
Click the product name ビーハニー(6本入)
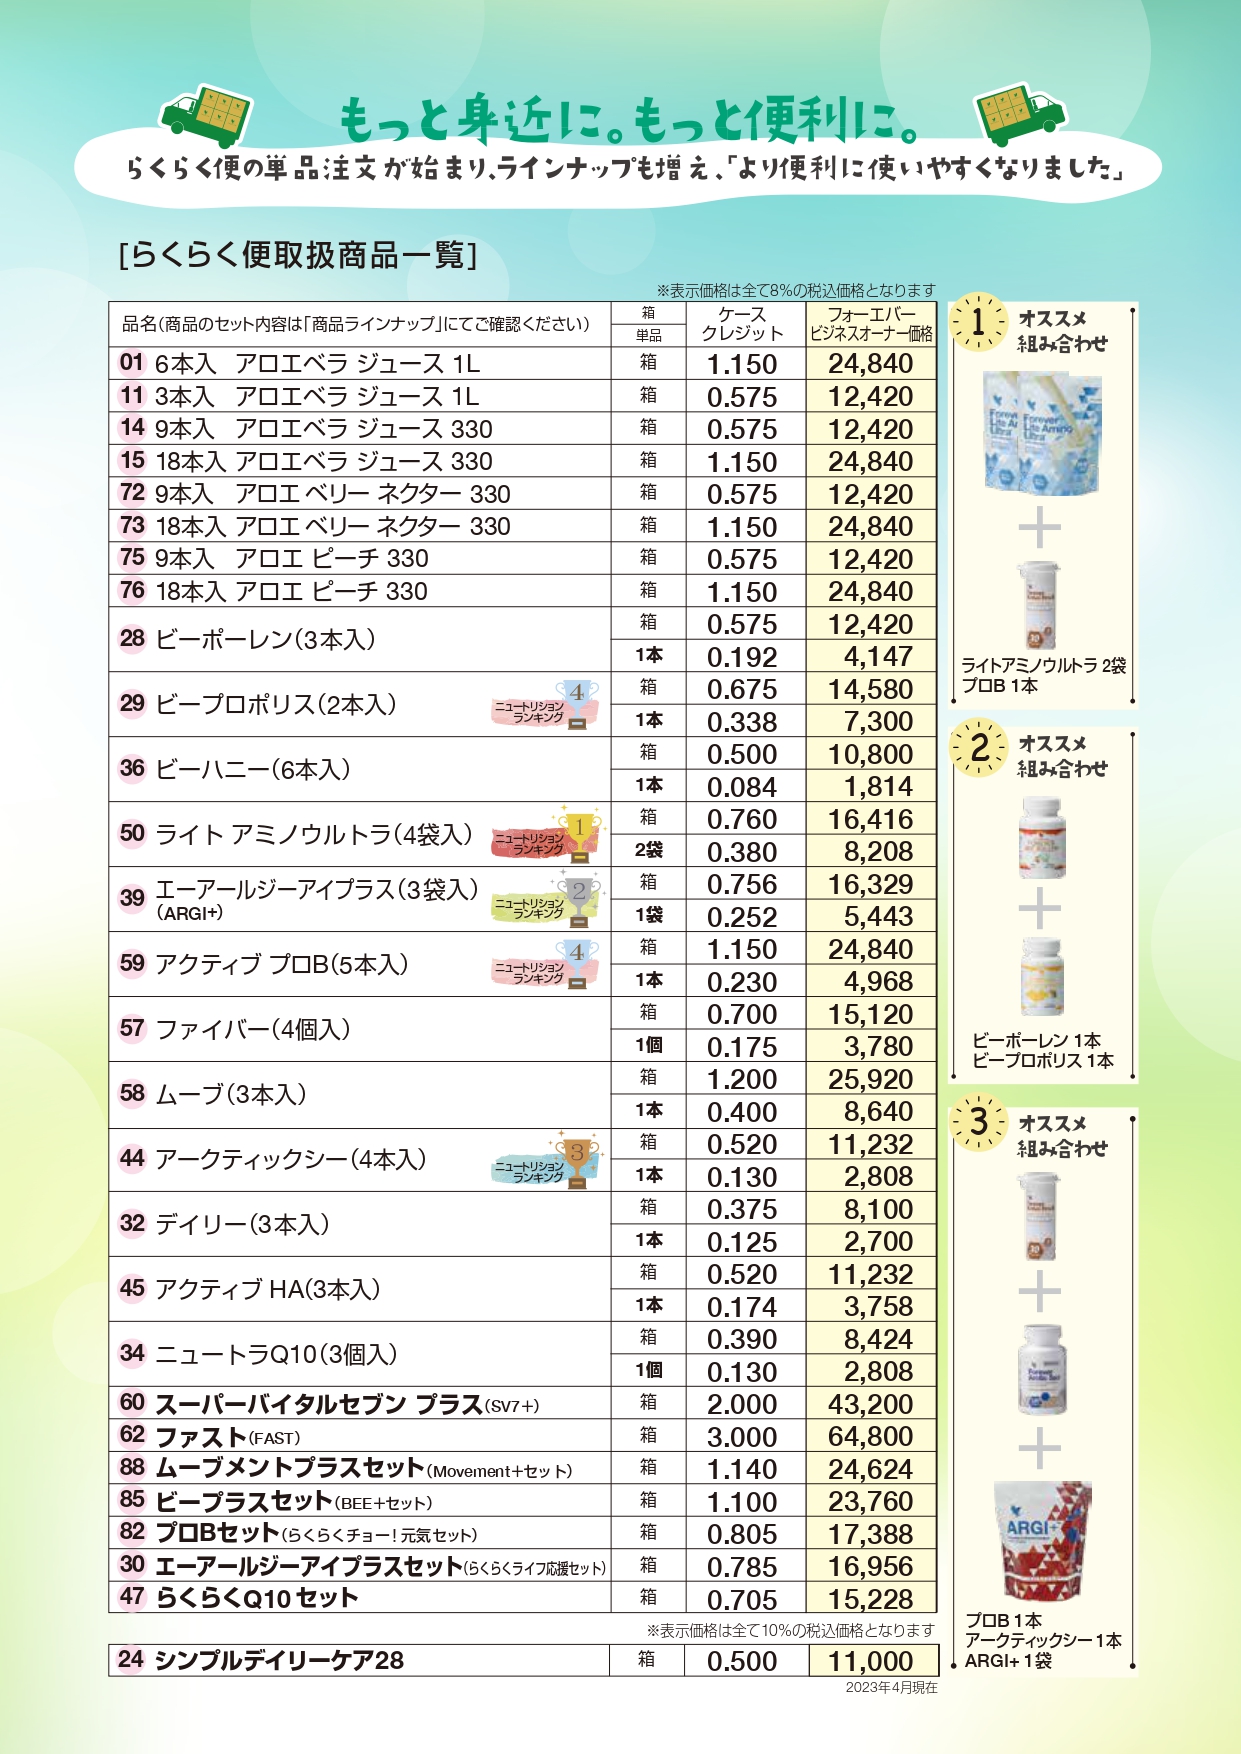[x=253, y=769]
